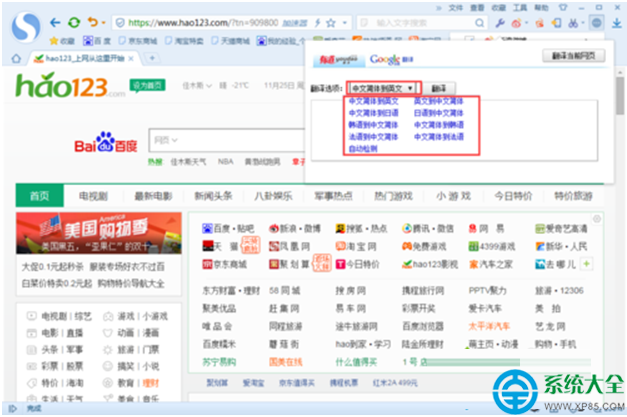Image resolution: width=627 pixels, height=417 pixels.
Task: Choose 日语到中文简体 option
Action: point(438,113)
